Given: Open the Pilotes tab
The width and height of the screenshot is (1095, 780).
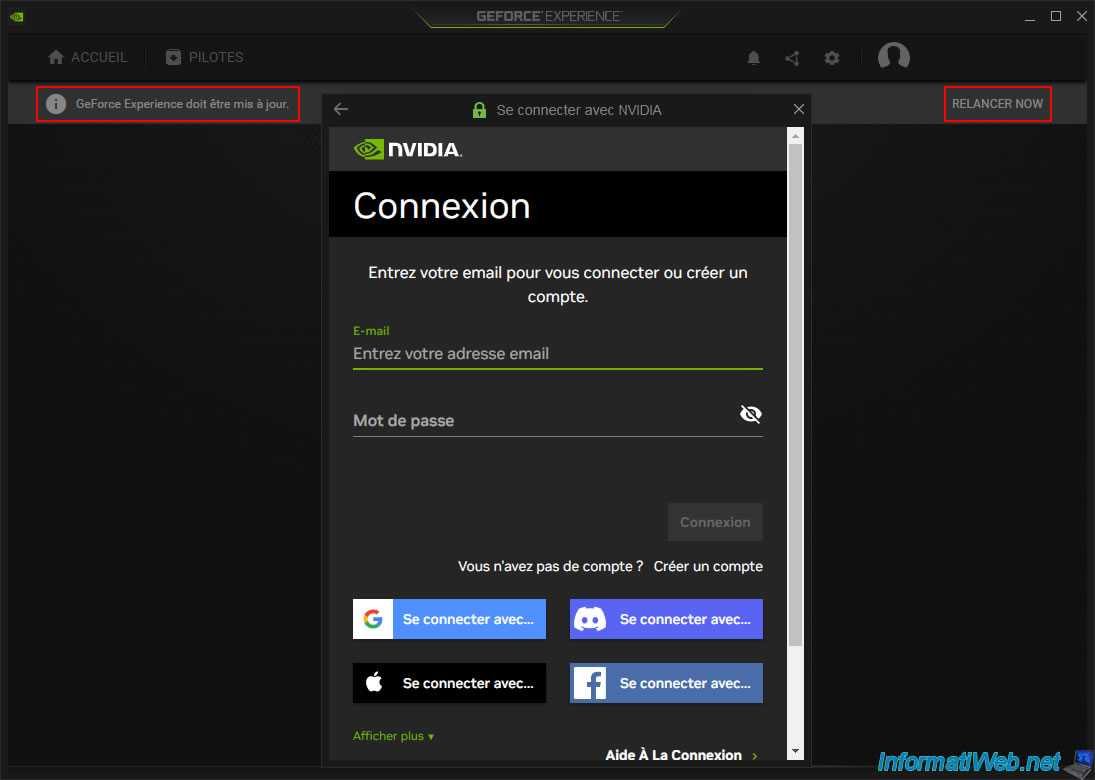Looking at the screenshot, I should (x=205, y=57).
